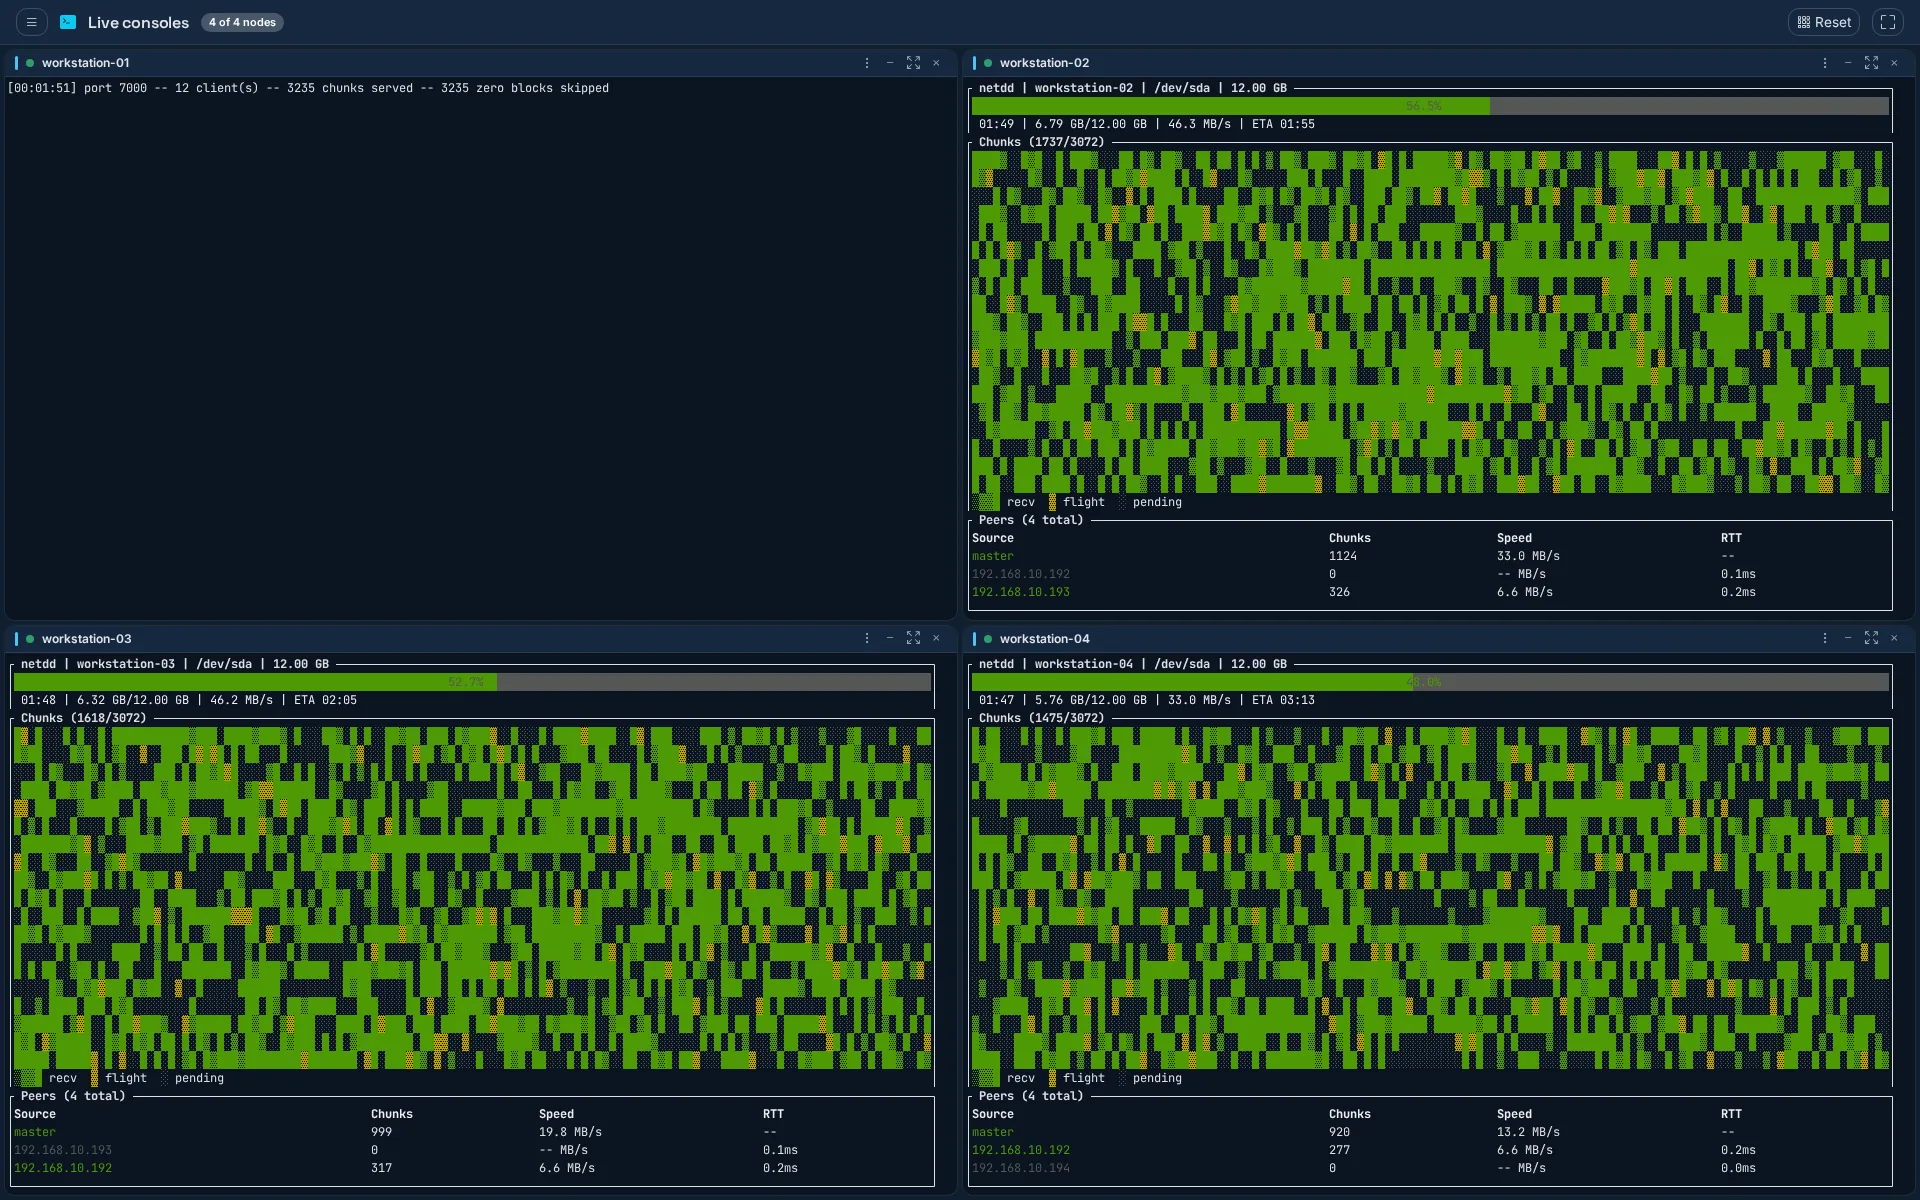The image size is (1920, 1200).
Task: Open workstation-01 panel options menu
Action: (x=867, y=63)
